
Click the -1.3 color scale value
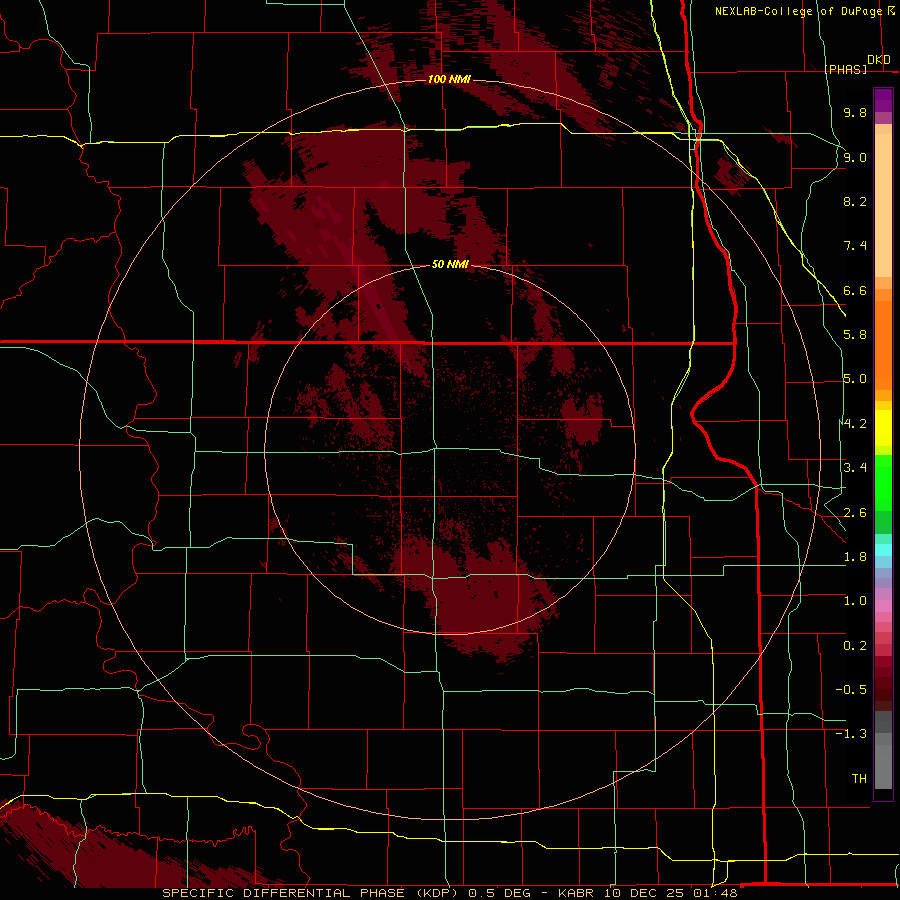[x=851, y=734]
